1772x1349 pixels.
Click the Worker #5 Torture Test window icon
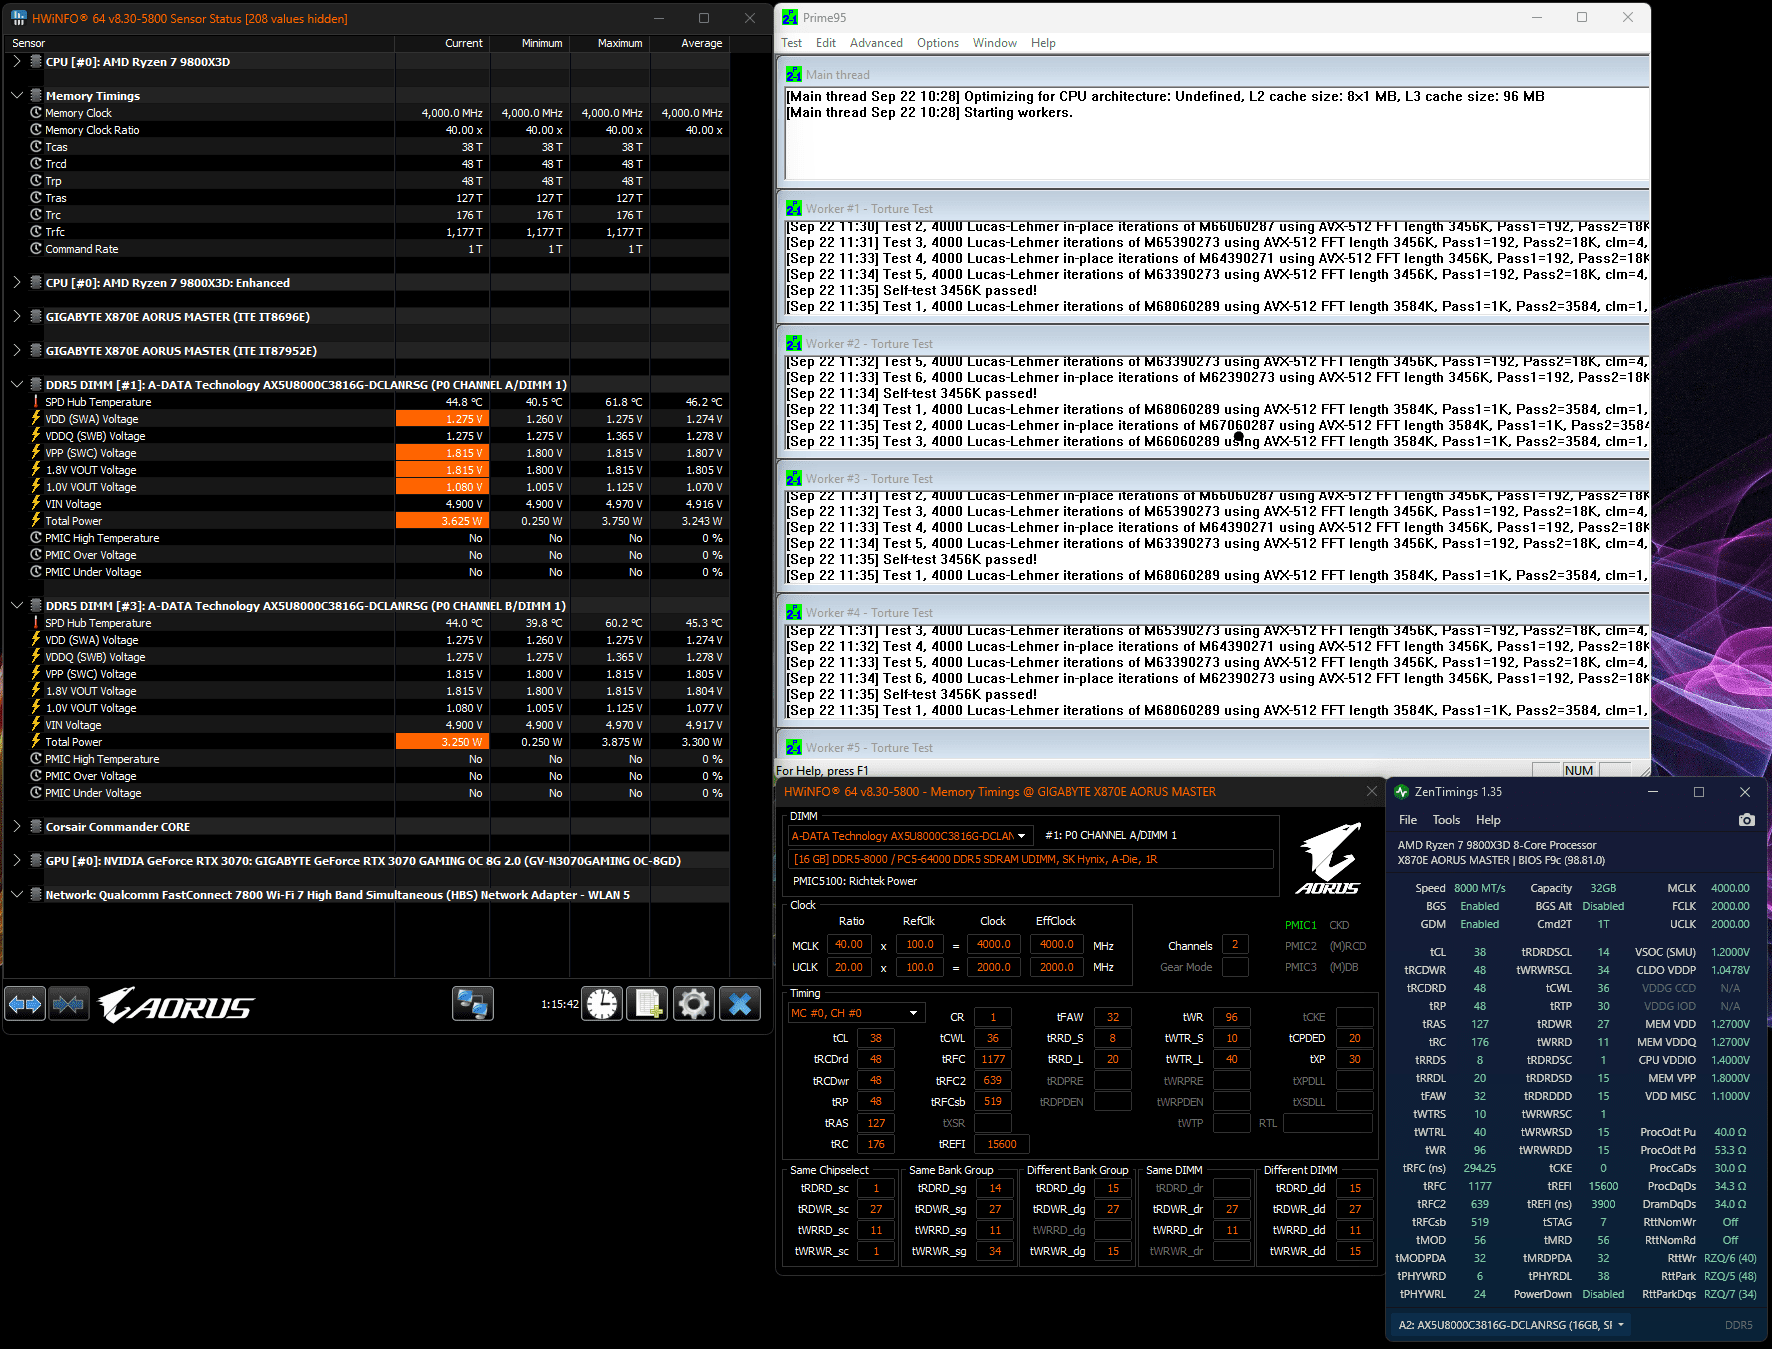pyautogui.click(x=793, y=748)
